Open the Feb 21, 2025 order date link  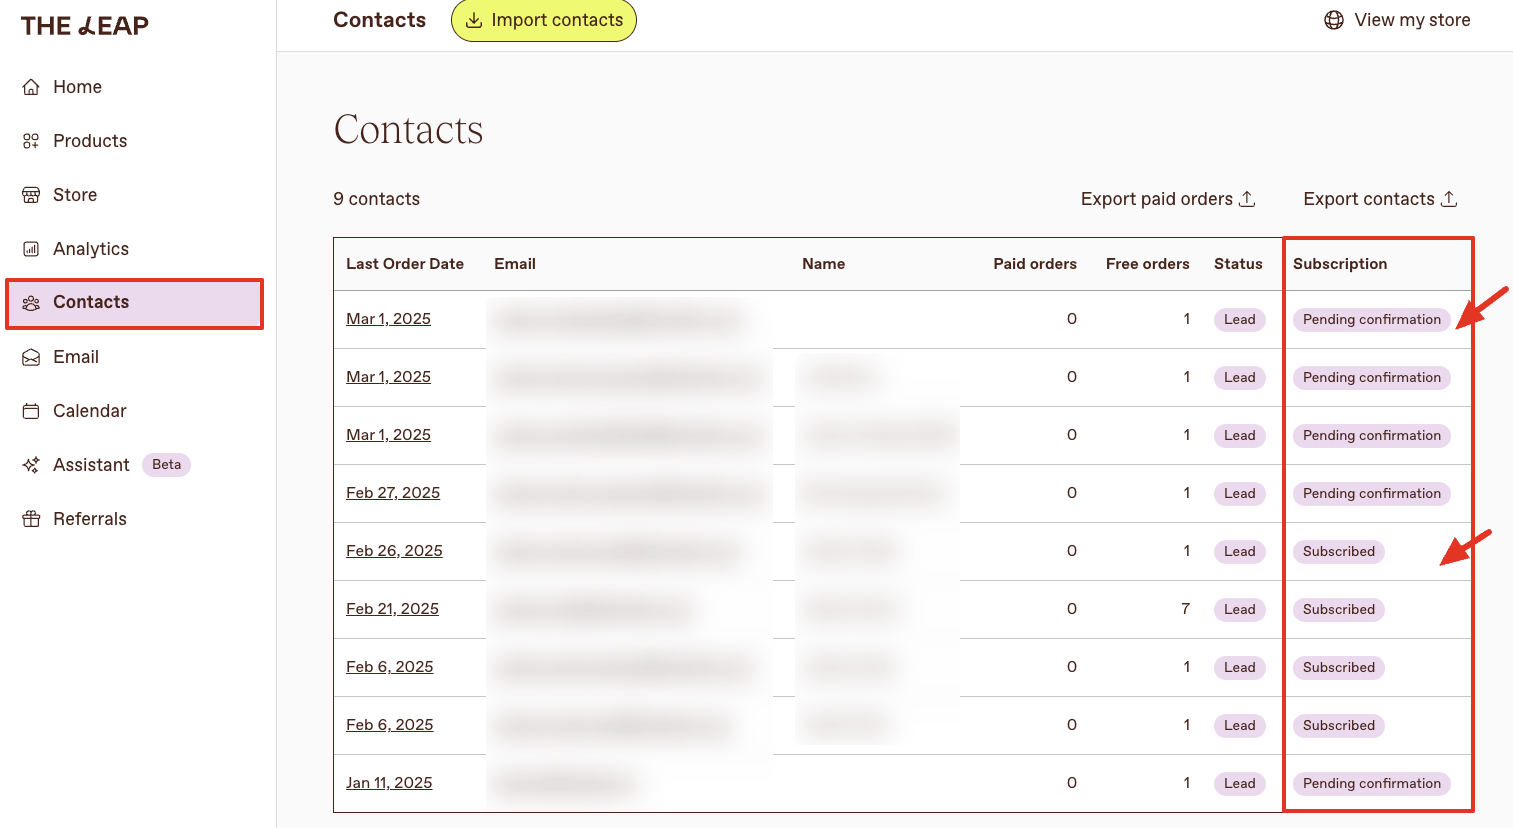pos(392,609)
